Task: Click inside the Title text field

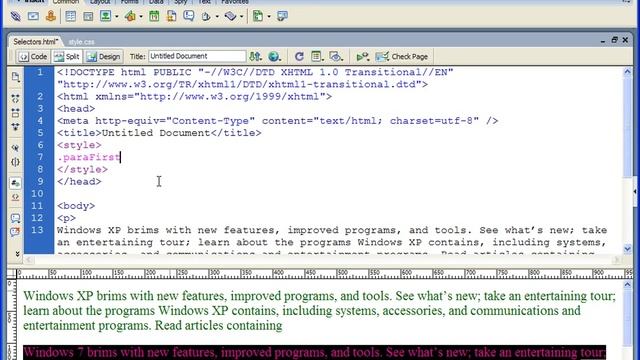Action: (197, 56)
